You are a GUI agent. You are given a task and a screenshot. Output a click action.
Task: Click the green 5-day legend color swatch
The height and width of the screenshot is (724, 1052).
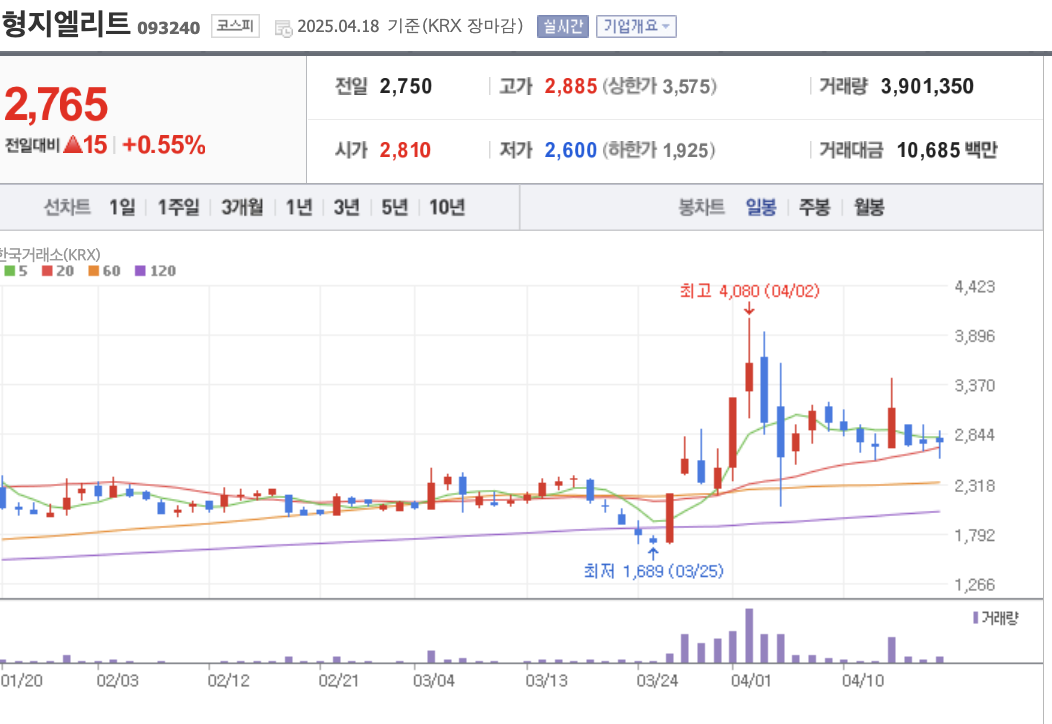point(9,270)
